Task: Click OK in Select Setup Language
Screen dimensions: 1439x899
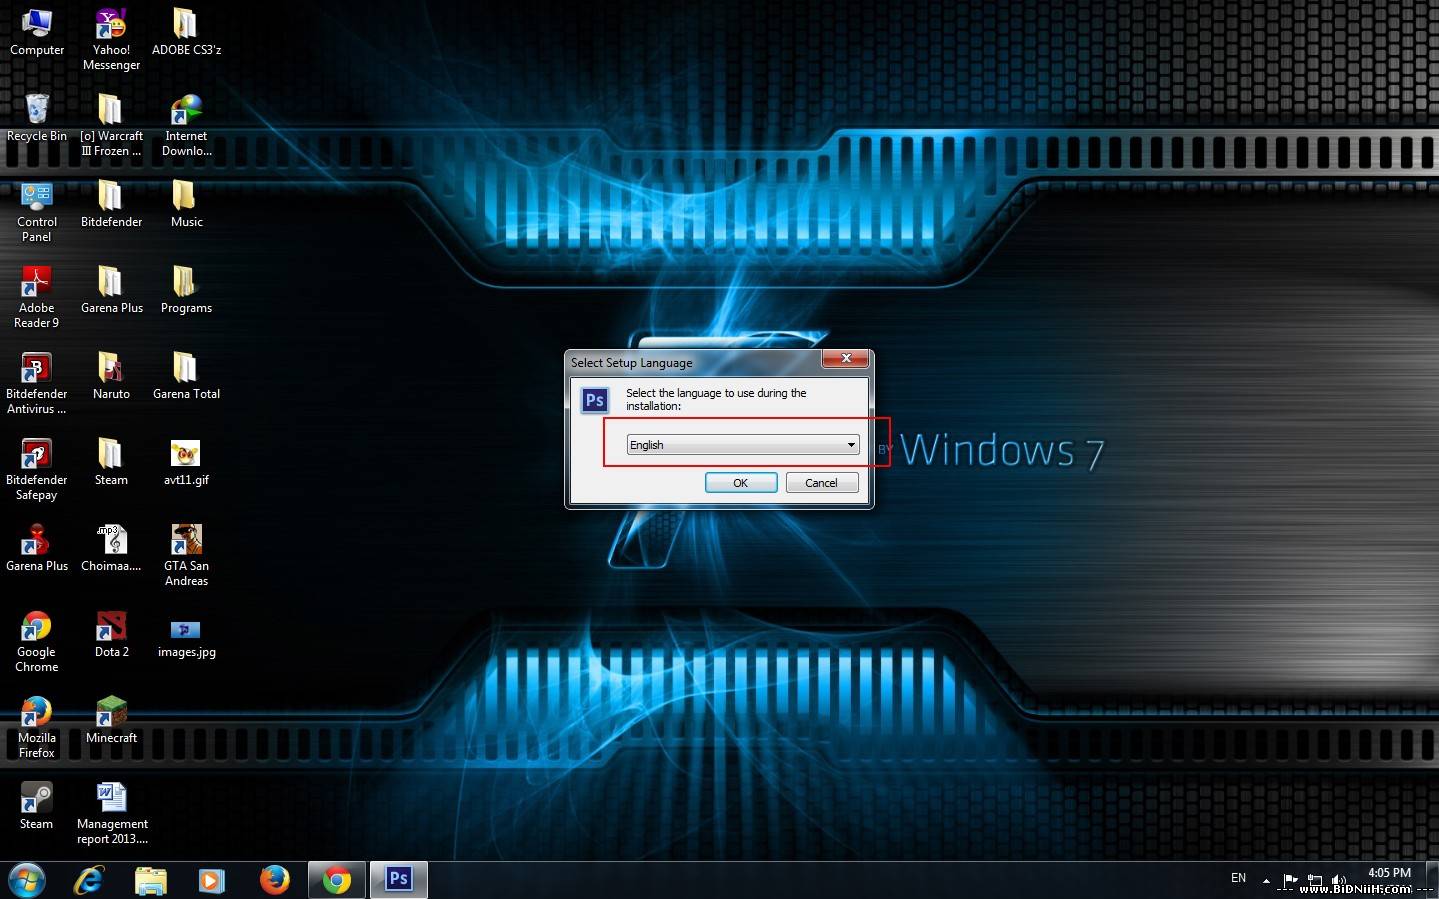Action: click(x=741, y=483)
